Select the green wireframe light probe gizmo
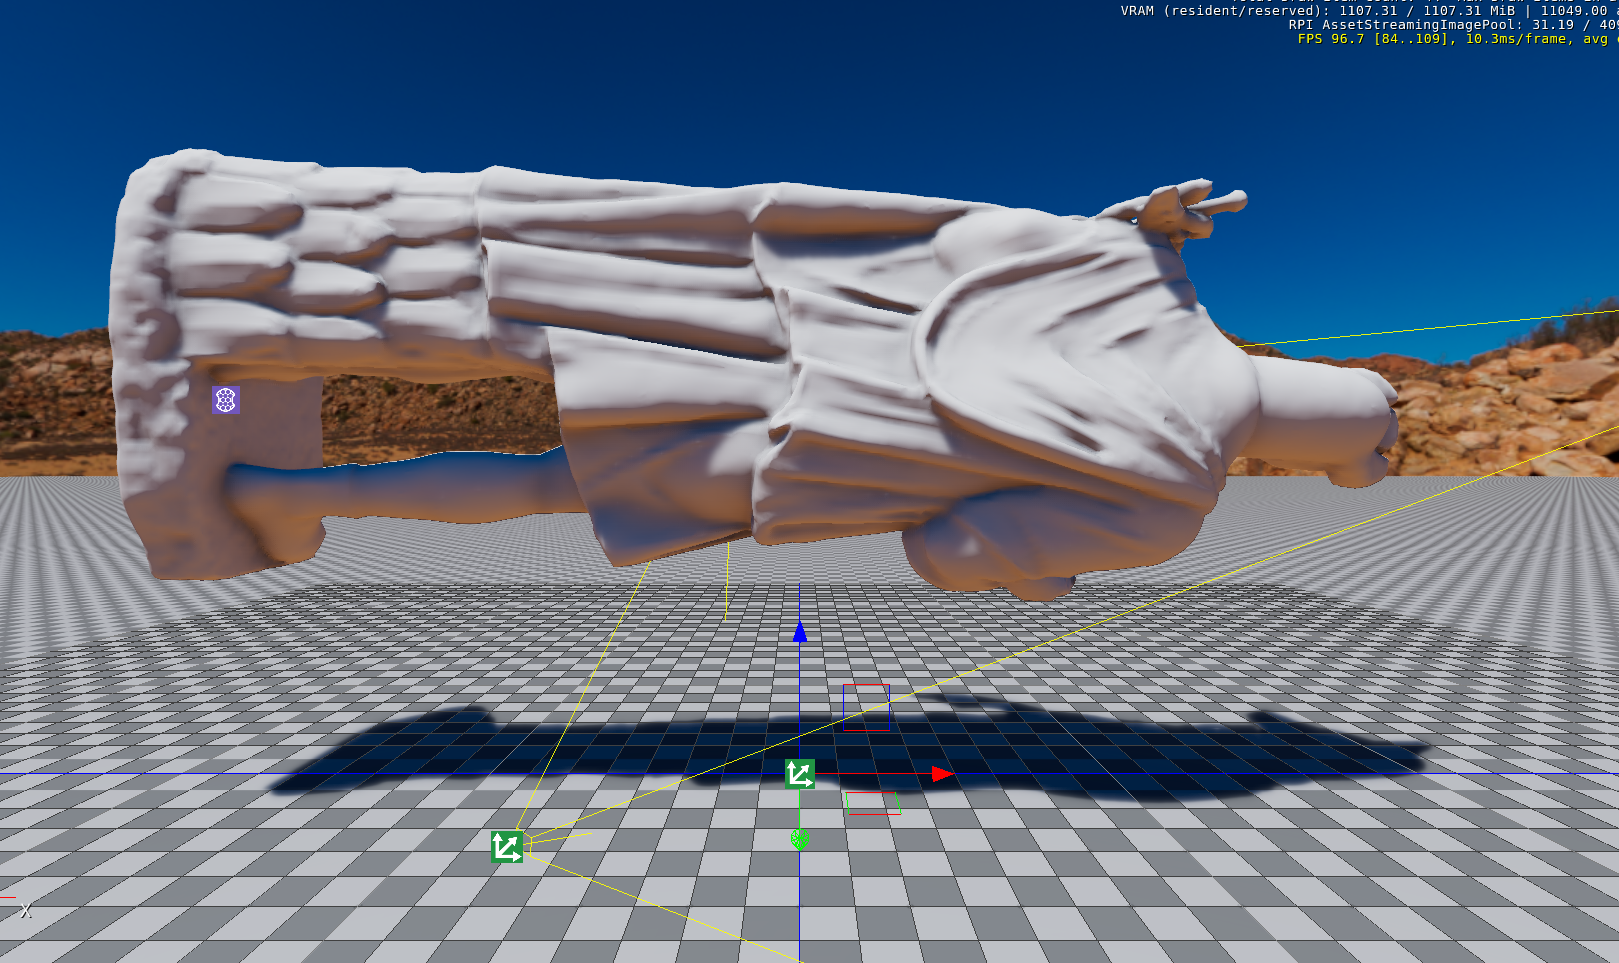1619x963 pixels. click(x=799, y=841)
